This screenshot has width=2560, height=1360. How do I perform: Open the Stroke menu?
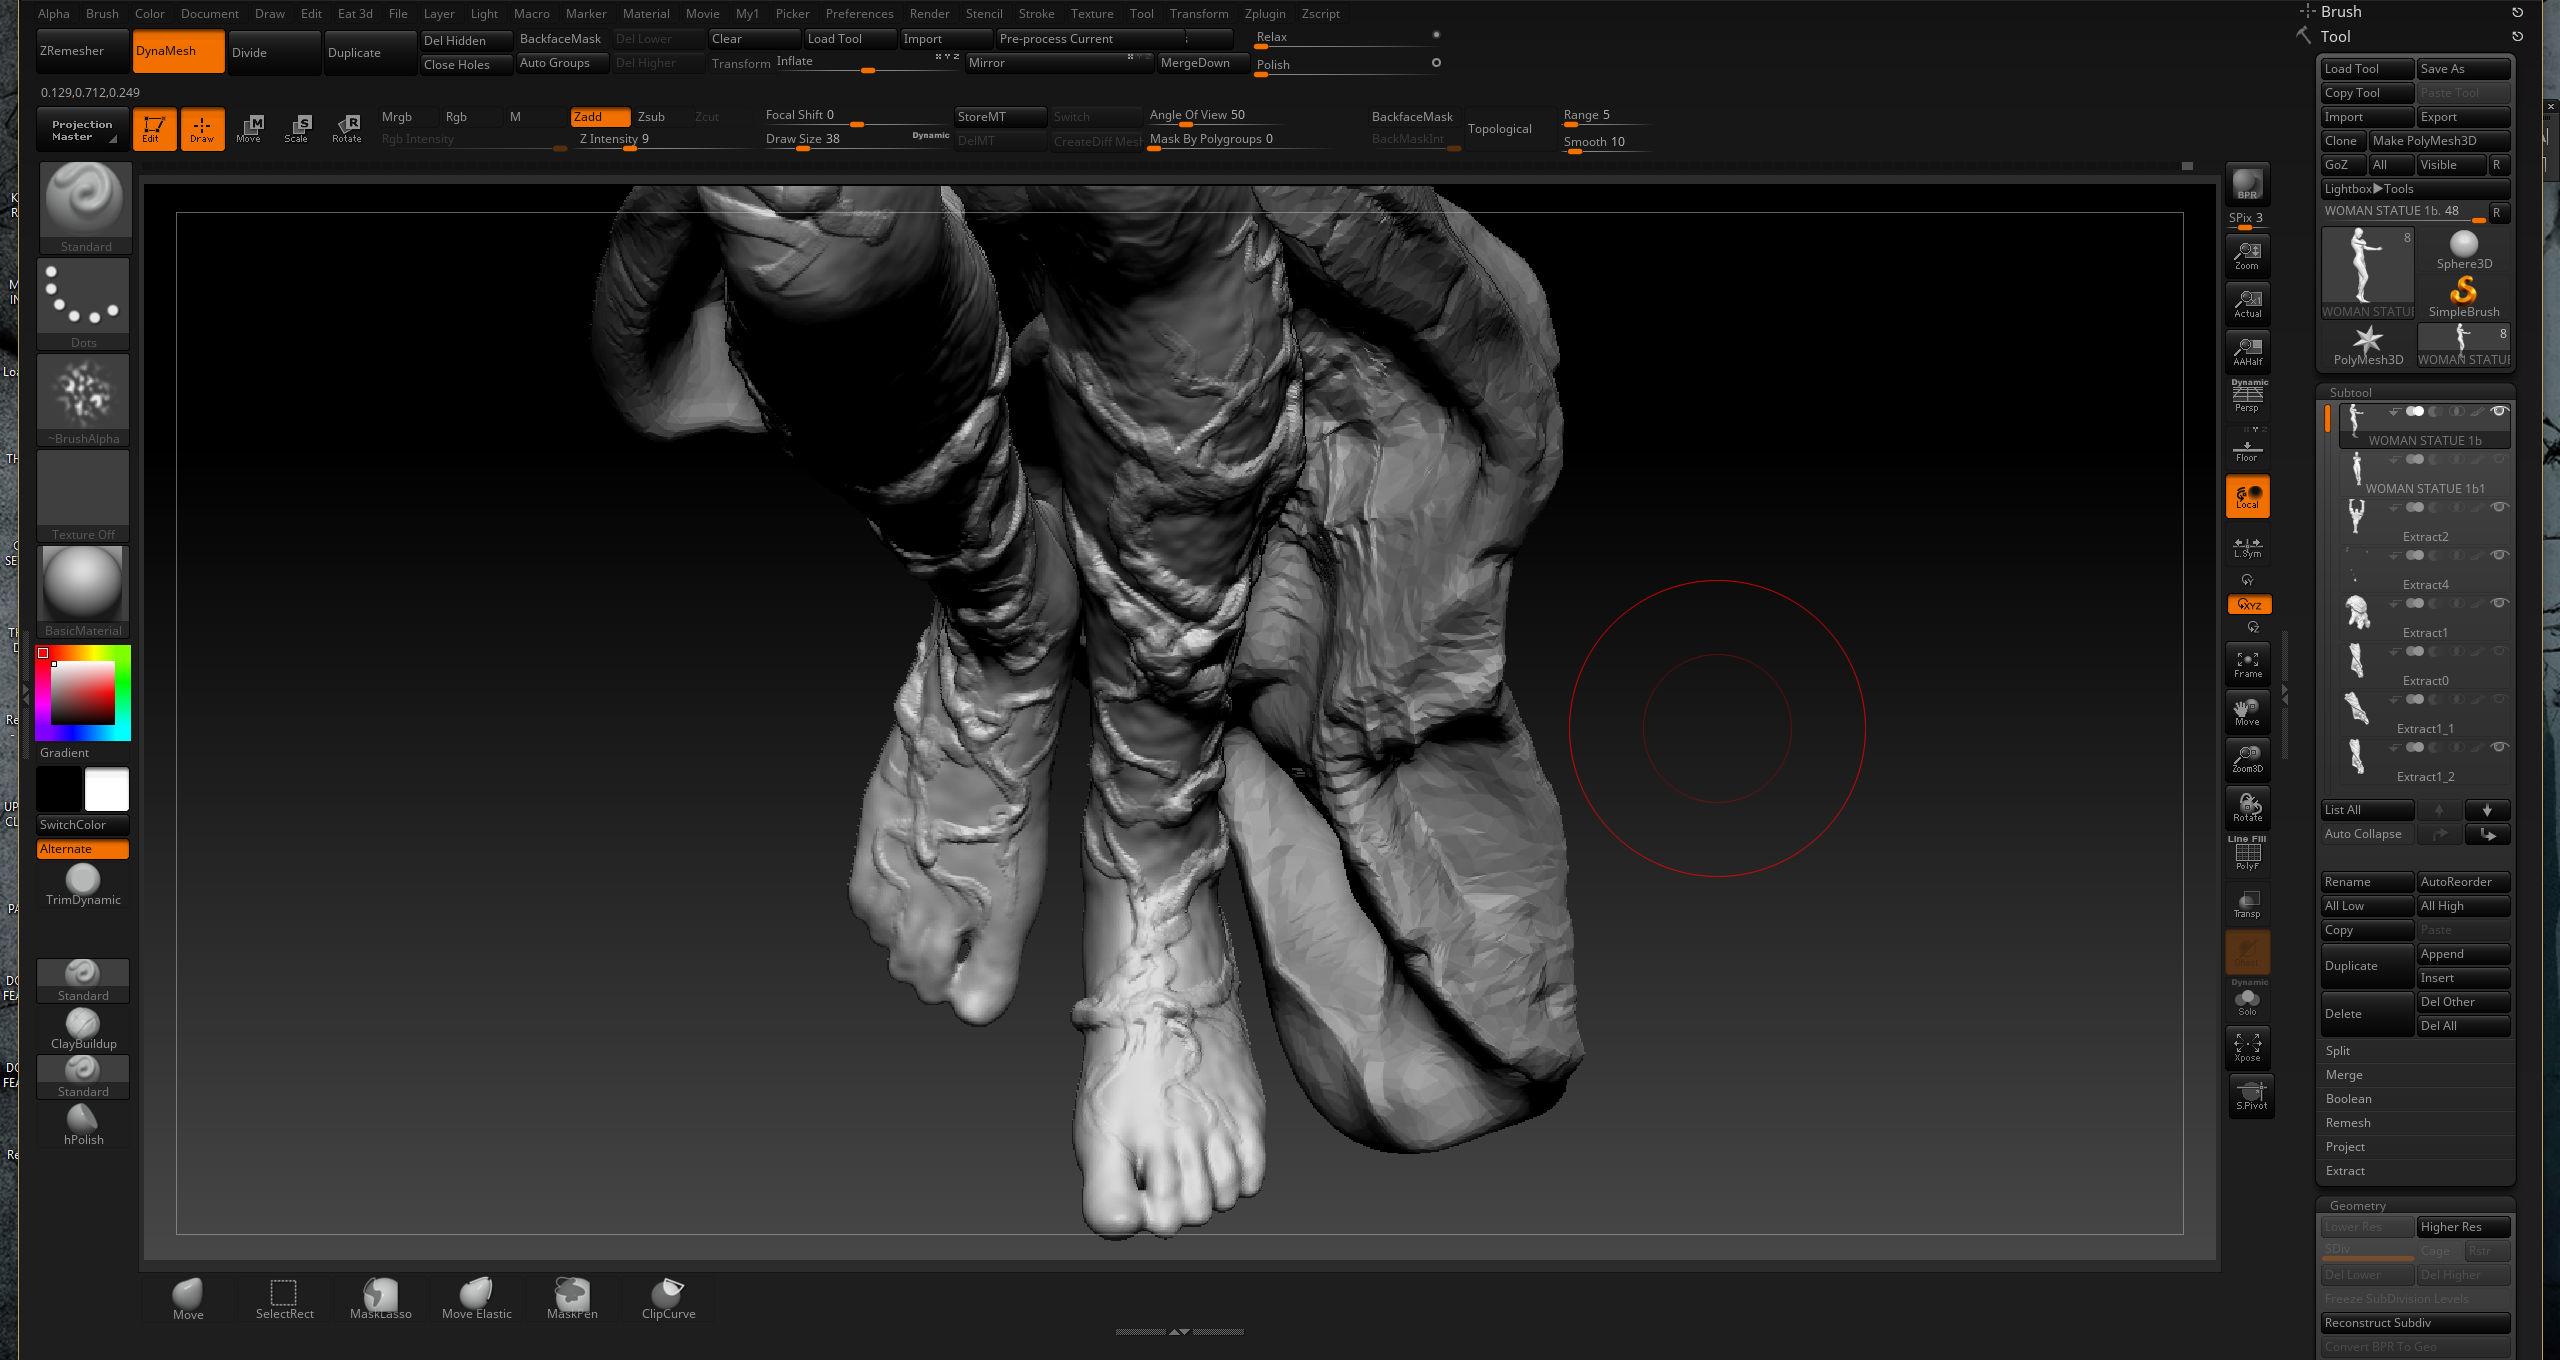pyautogui.click(x=1036, y=13)
